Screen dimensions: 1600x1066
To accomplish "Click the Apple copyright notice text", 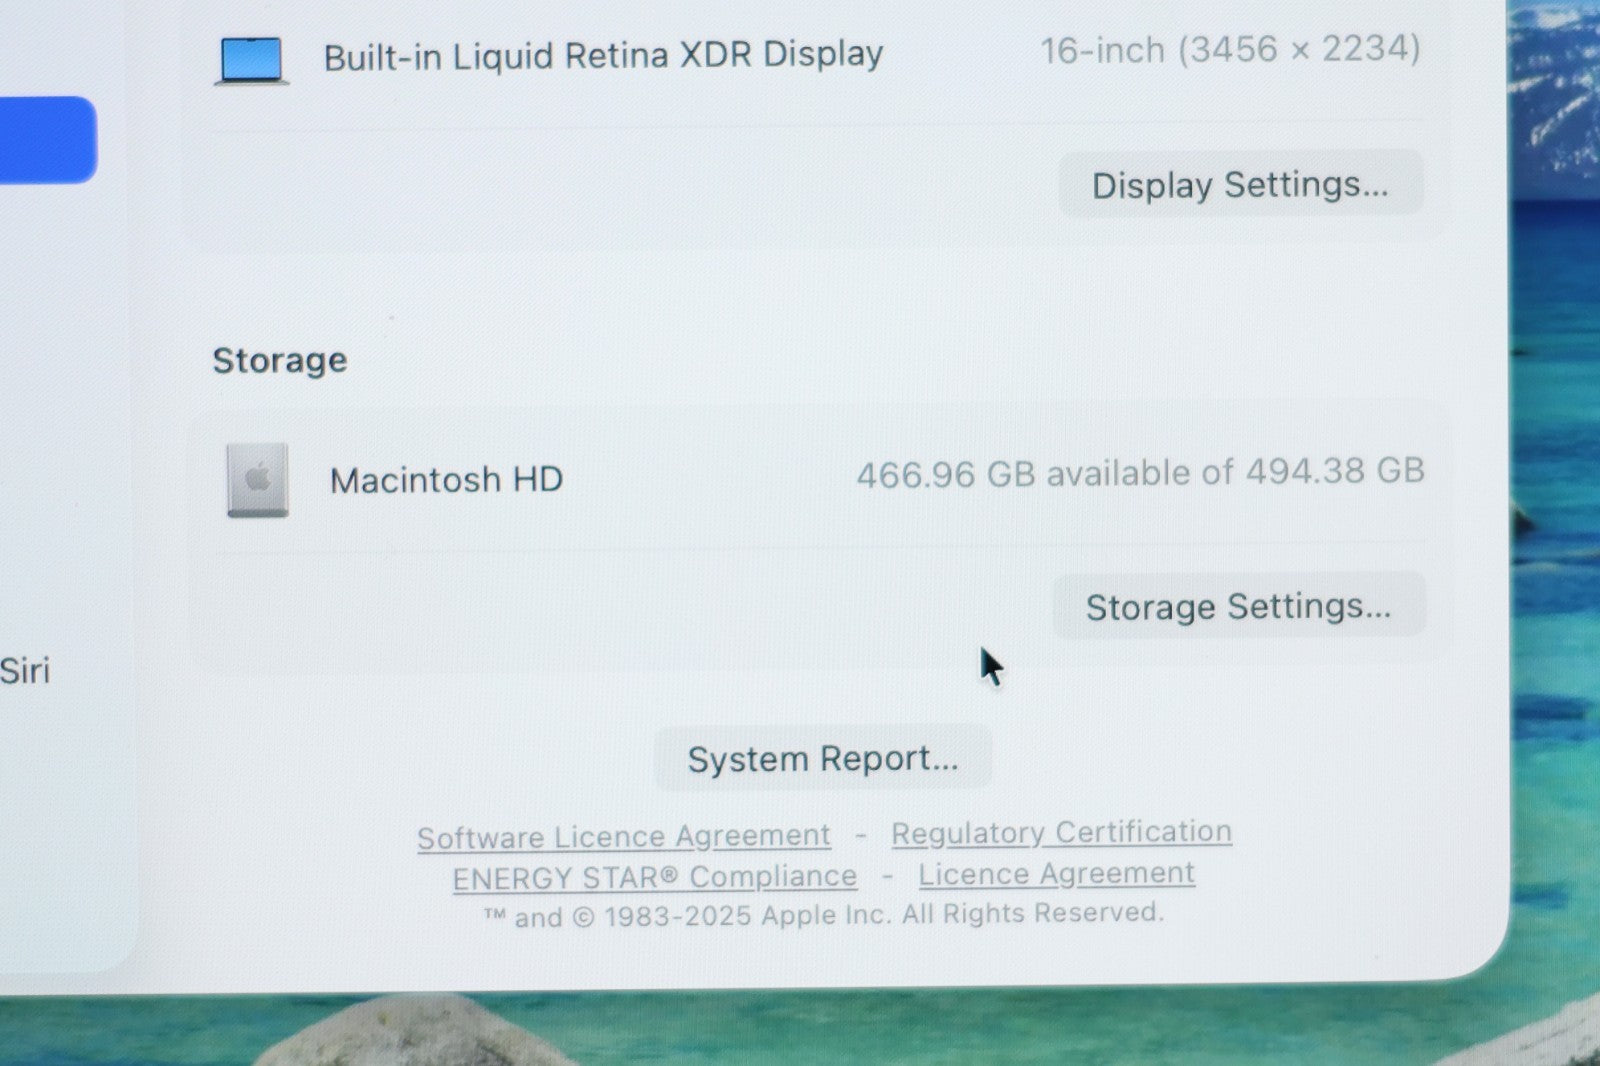I will click(824, 915).
